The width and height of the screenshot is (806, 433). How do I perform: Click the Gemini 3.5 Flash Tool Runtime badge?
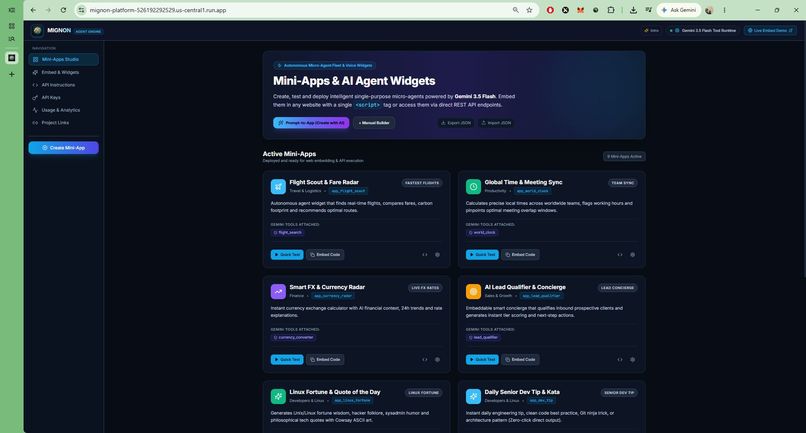(x=705, y=30)
